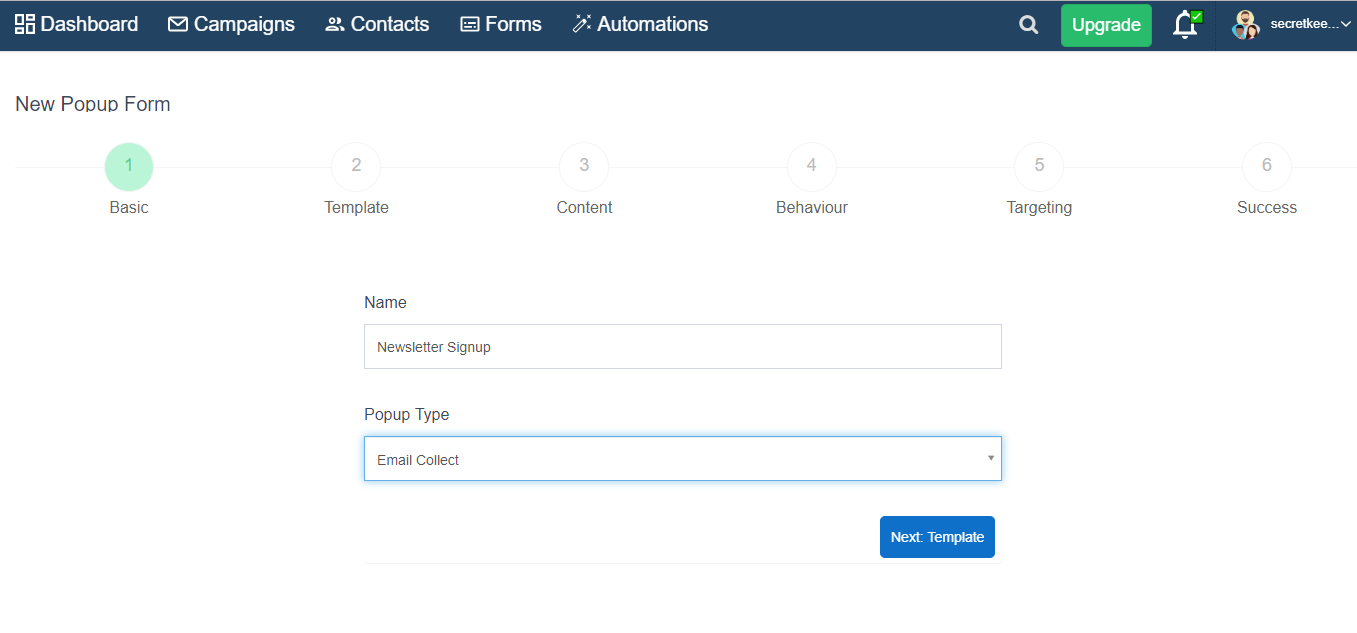1357x633 pixels.
Task: Jump to step 2 Template
Action: (356, 167)
